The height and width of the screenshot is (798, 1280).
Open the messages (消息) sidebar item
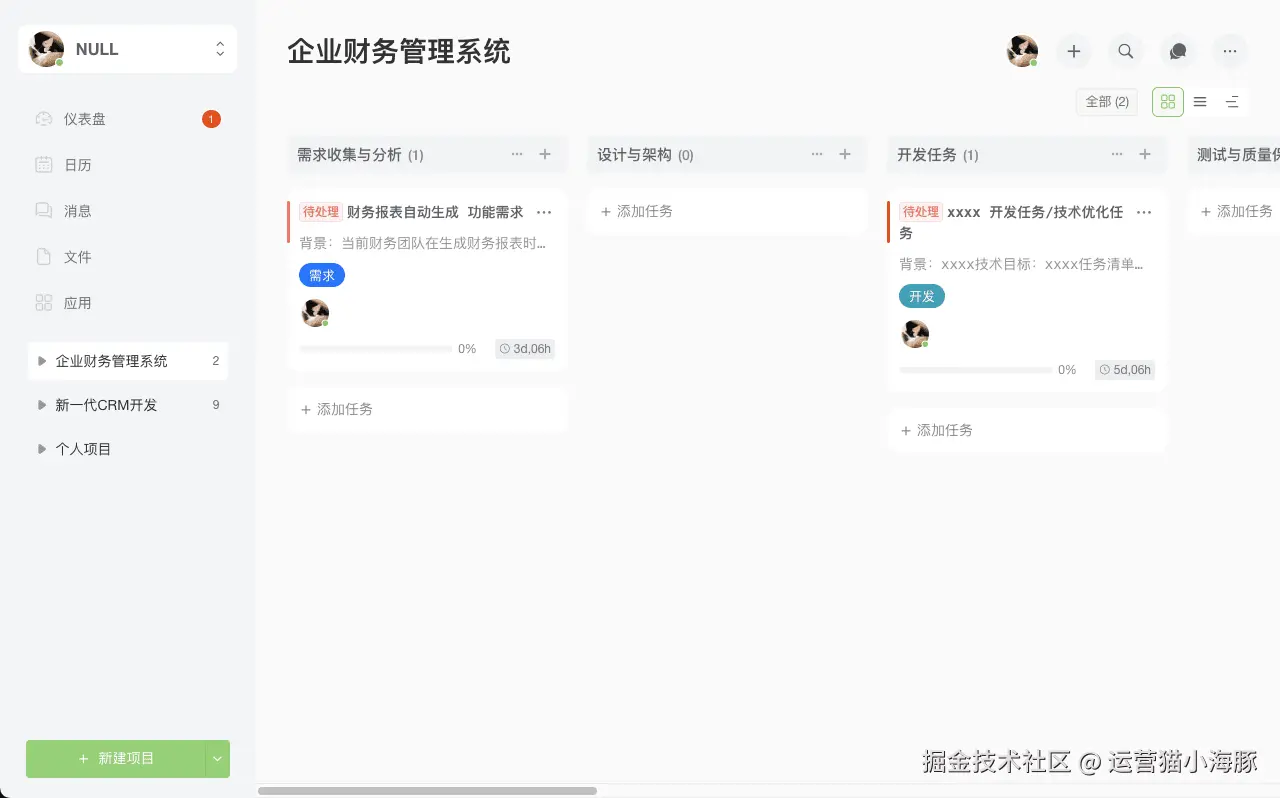point(128,211)
